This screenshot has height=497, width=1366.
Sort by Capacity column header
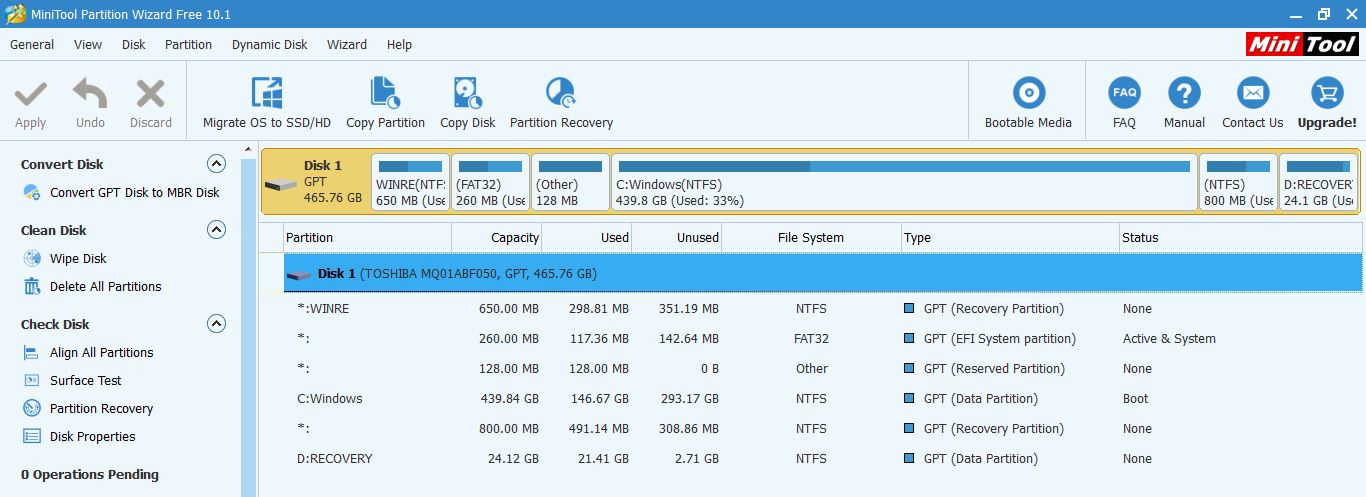pyautogui.click(x=497, y=238)
